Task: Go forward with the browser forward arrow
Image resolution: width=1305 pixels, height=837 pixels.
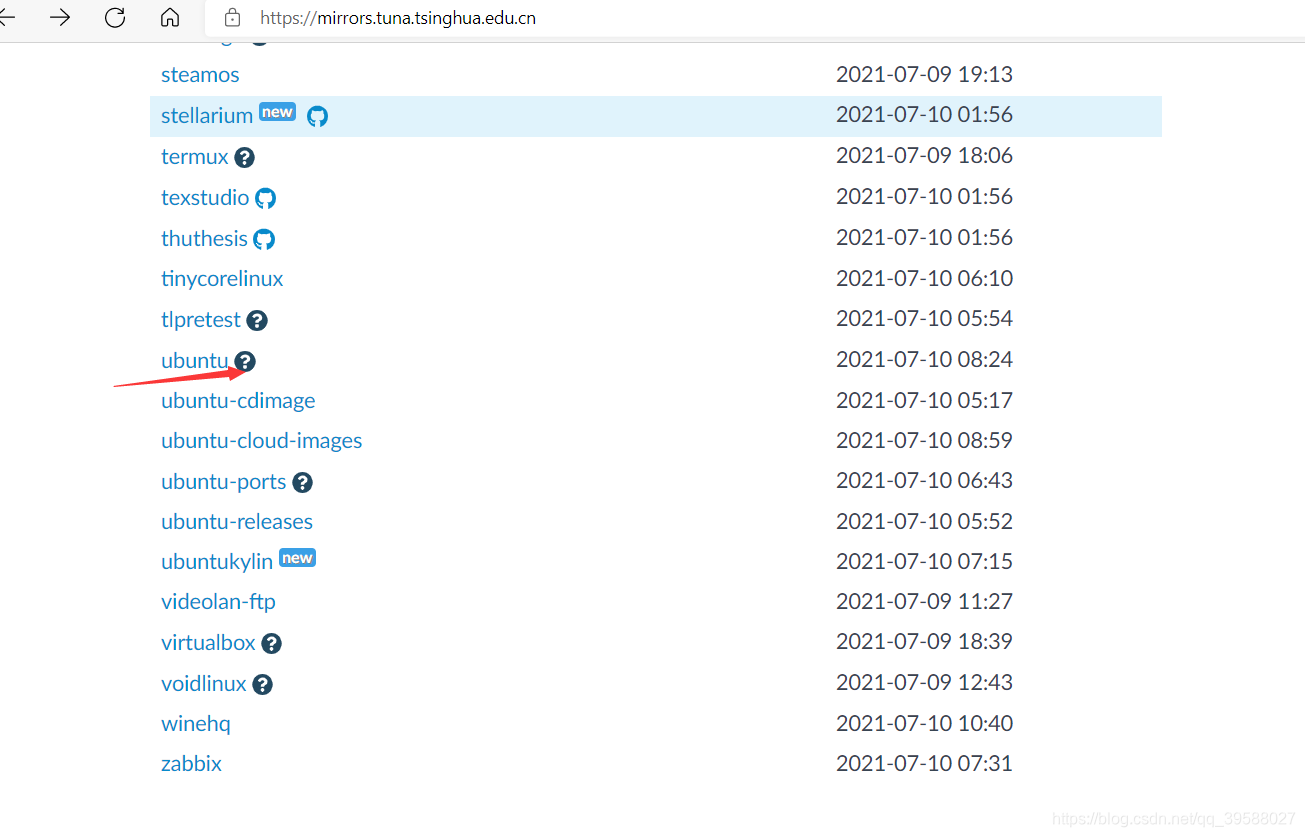Action: click(x=60, y=17)
